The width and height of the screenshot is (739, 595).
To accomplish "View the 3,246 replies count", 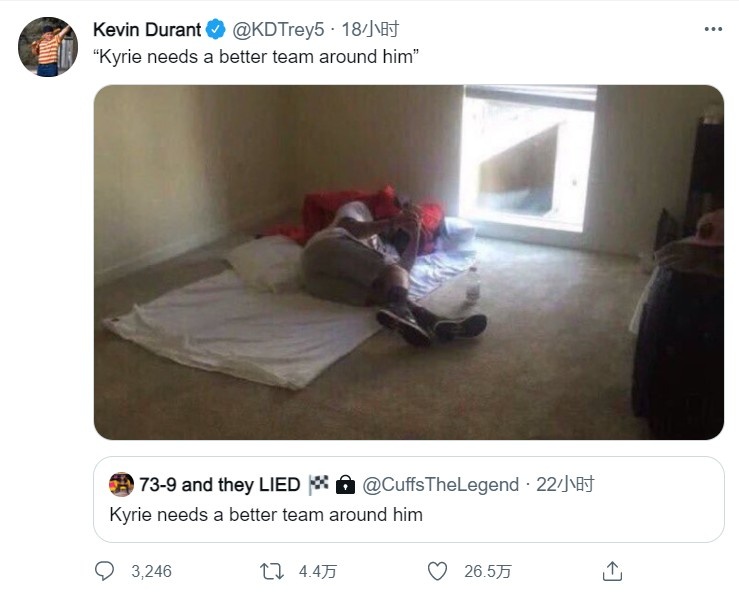I will [151, 571].
